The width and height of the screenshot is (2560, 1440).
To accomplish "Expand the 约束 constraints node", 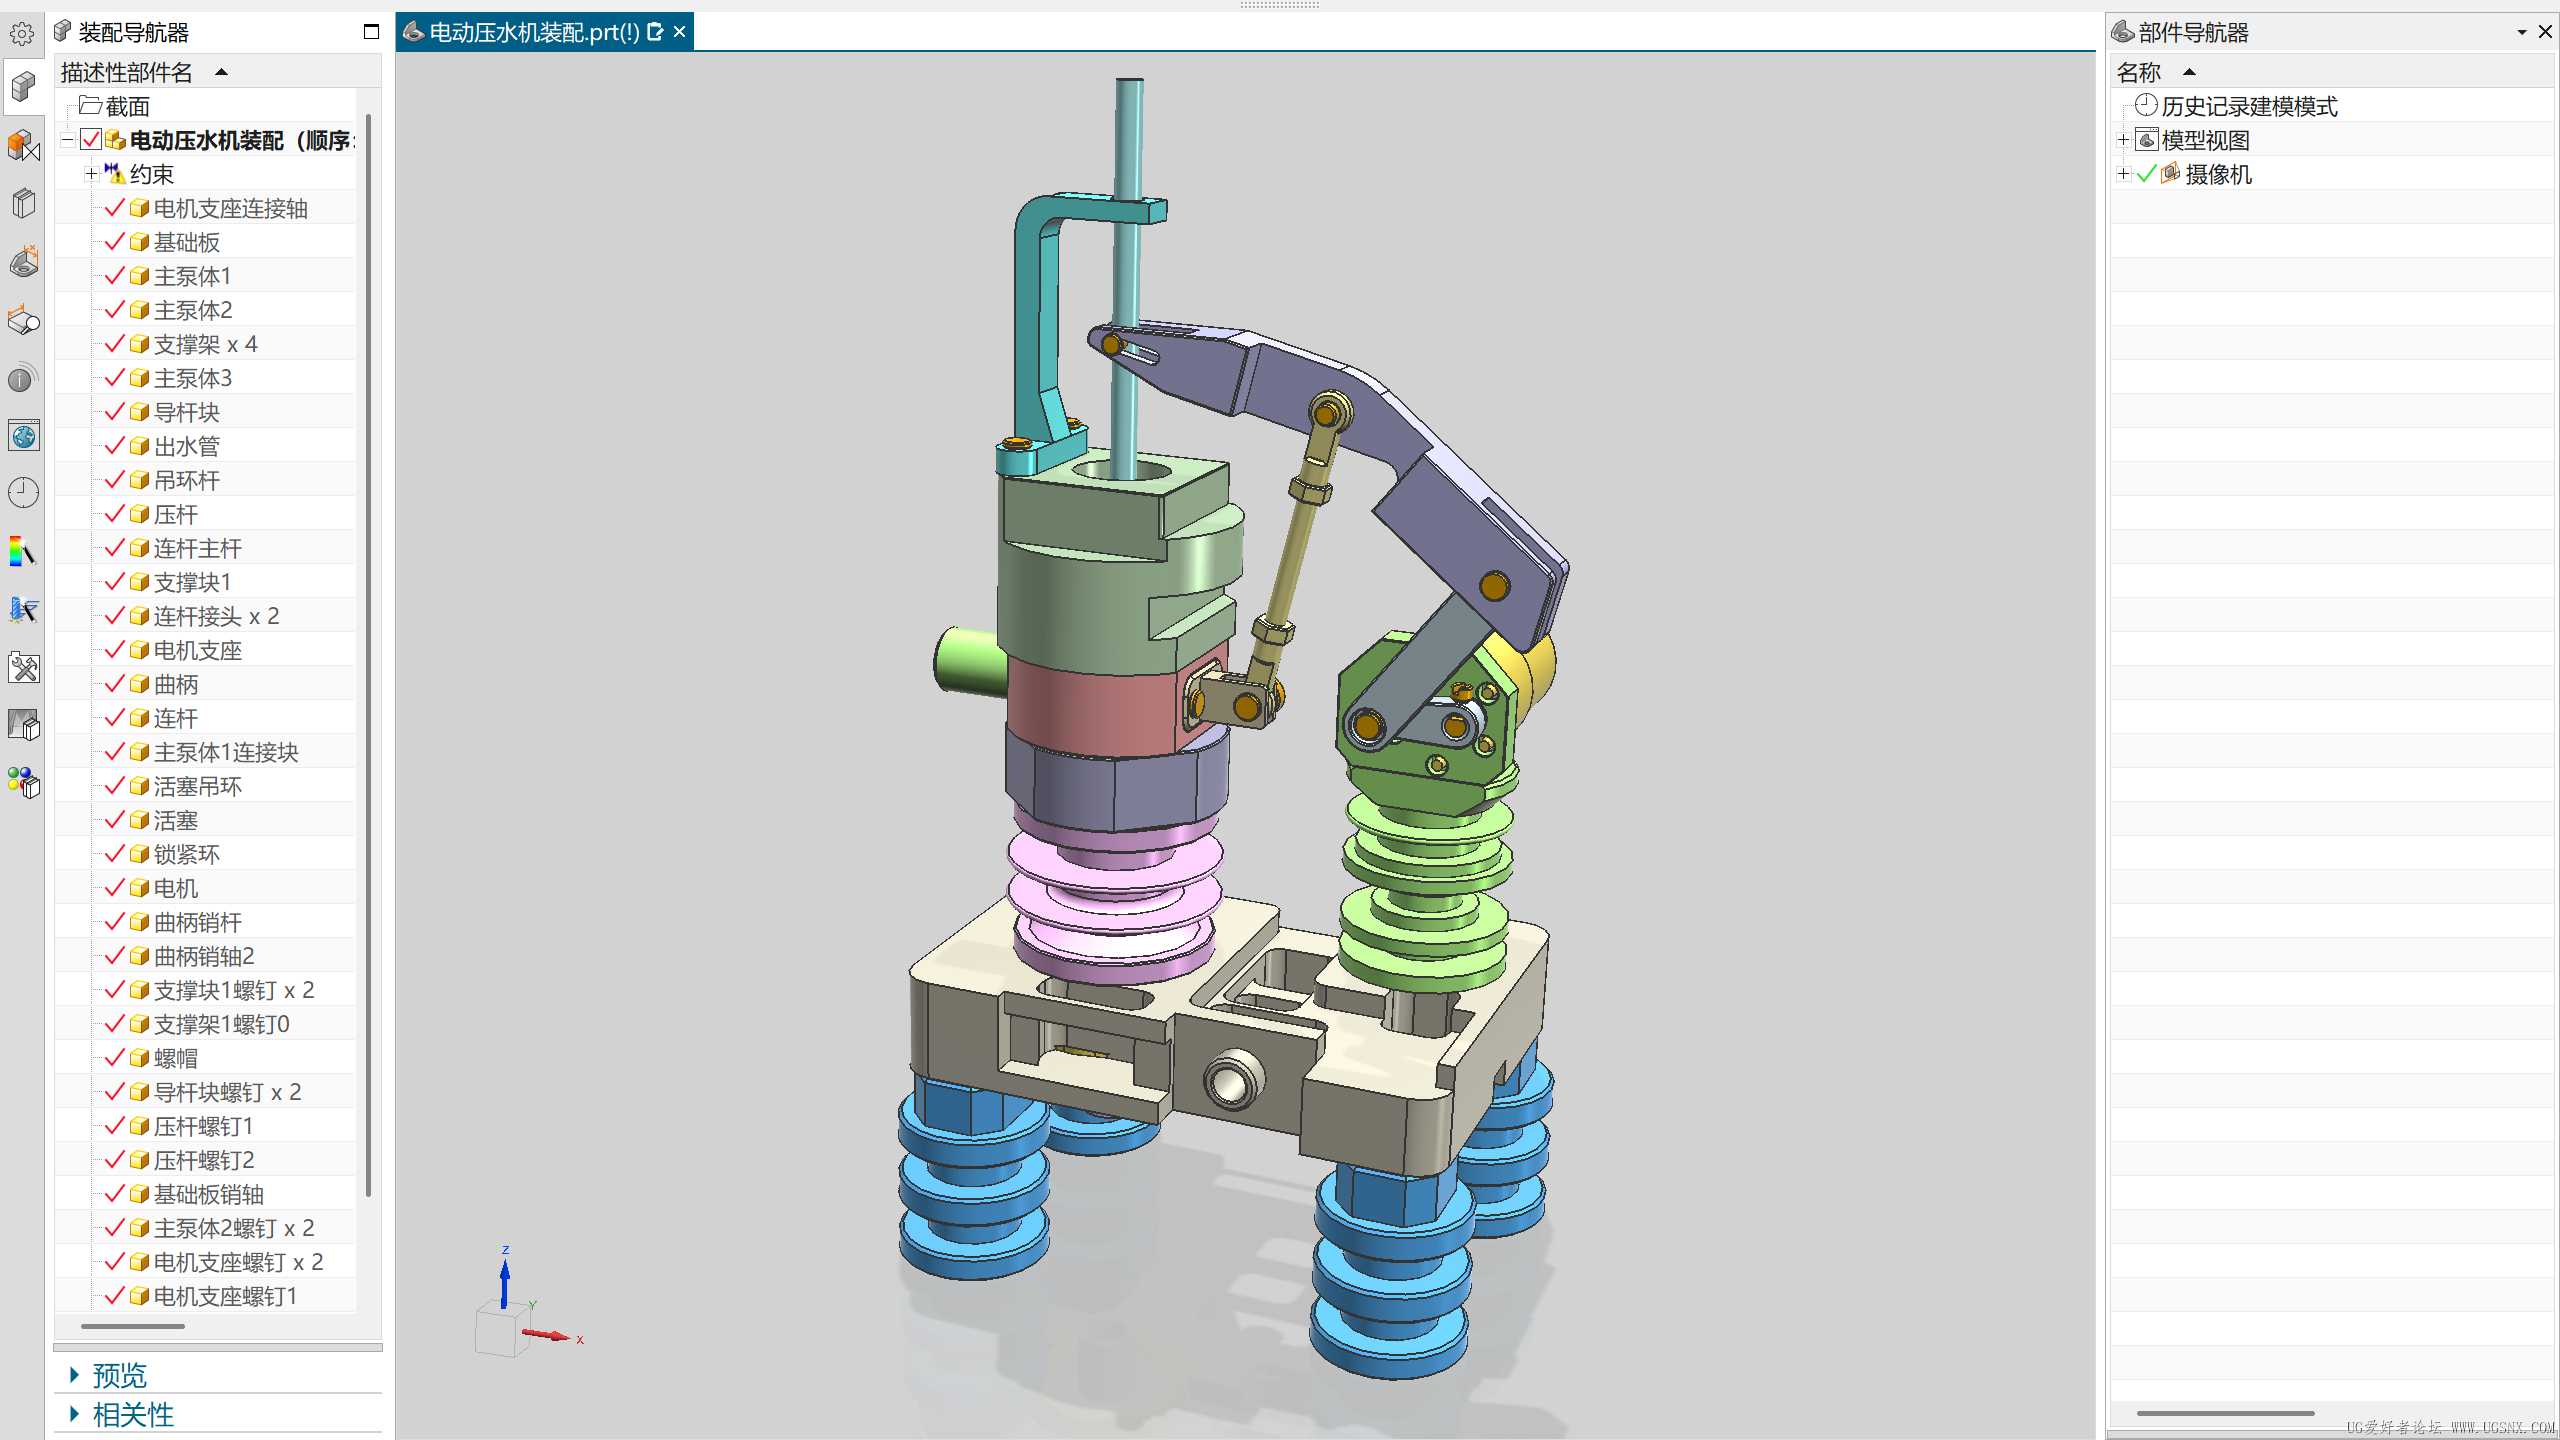I will (x=91, y=174).
